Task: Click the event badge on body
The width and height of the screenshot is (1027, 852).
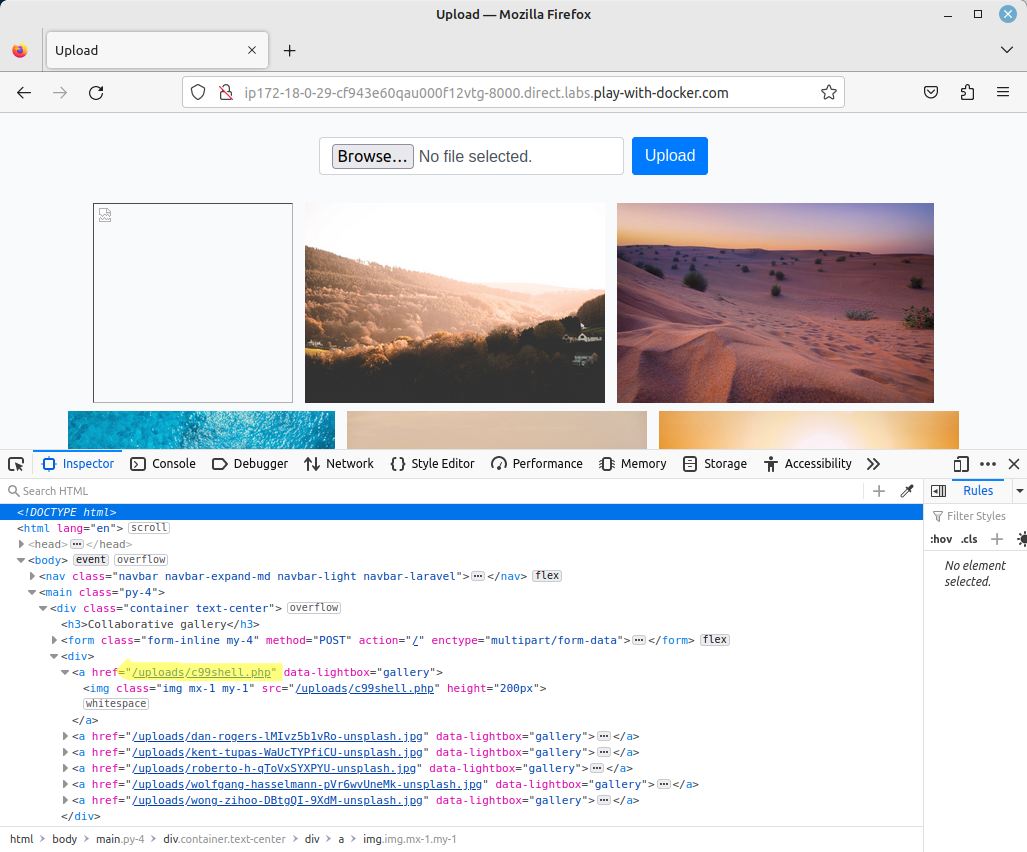Action: 91,560
